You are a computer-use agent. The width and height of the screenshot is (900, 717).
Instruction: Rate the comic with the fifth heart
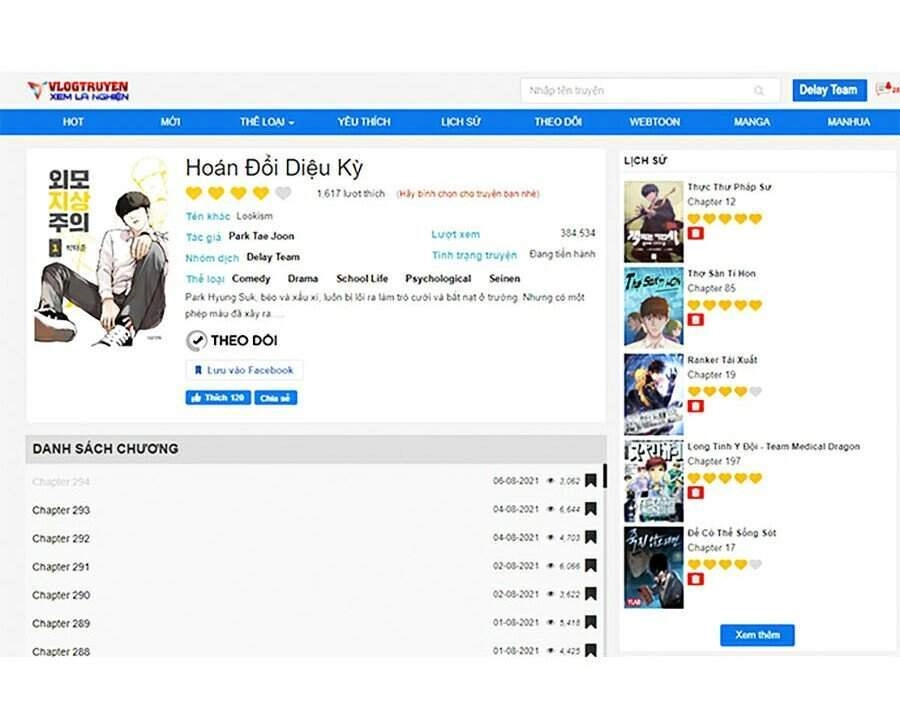click(x=283, y=194)
